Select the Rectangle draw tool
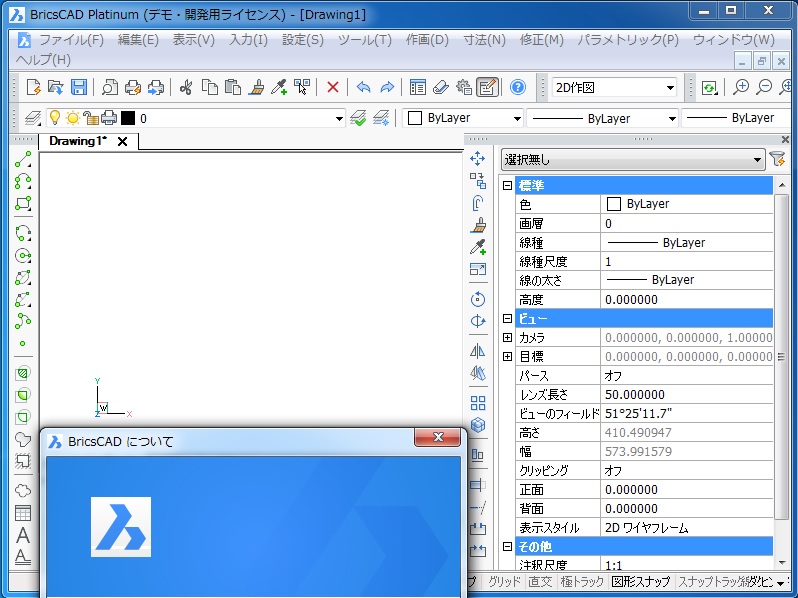Image resolution: width=798 pixels, height=598 pixels. point(23,203)
